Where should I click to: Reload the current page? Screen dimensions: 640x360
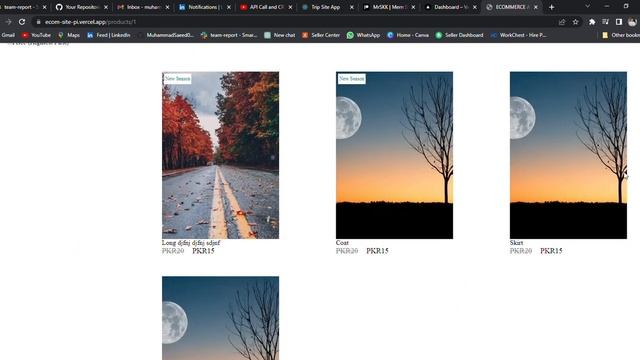(22, 22)
